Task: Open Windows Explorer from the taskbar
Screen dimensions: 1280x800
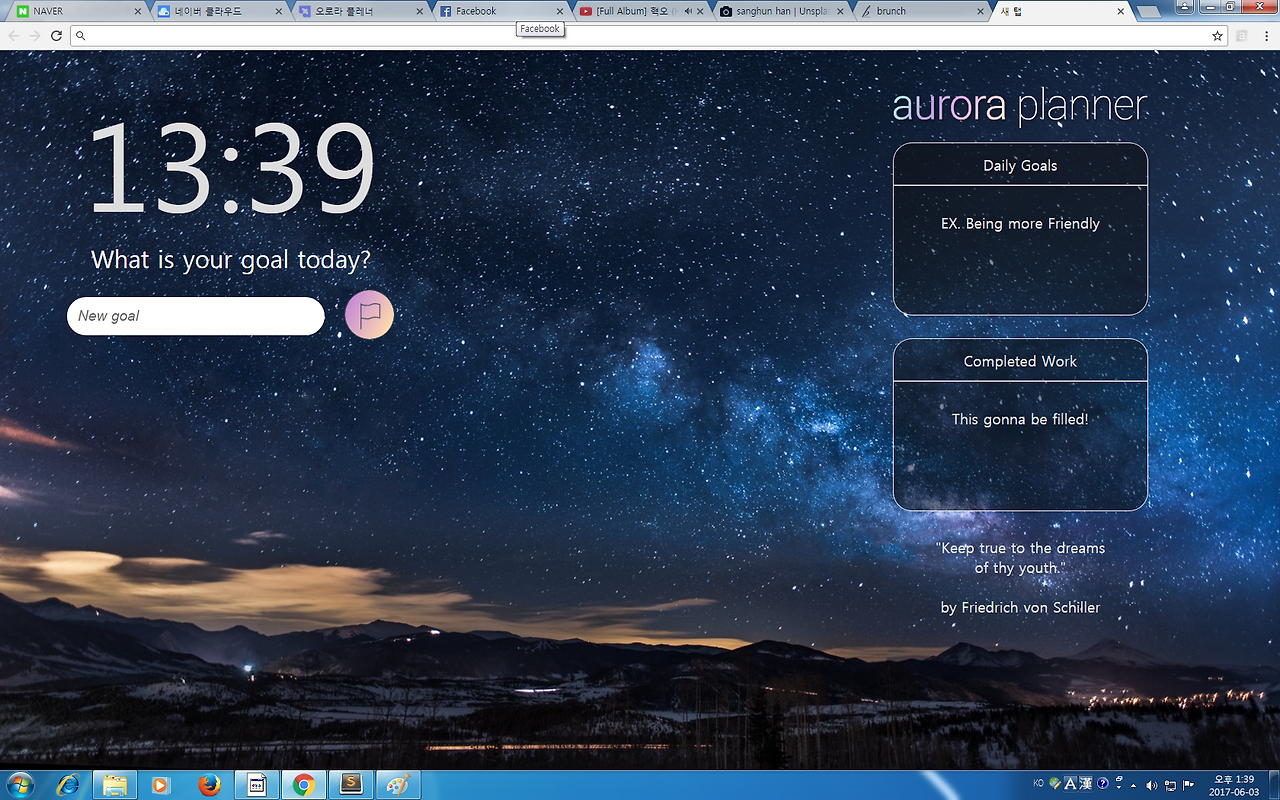Action: [x=115, y=785]
